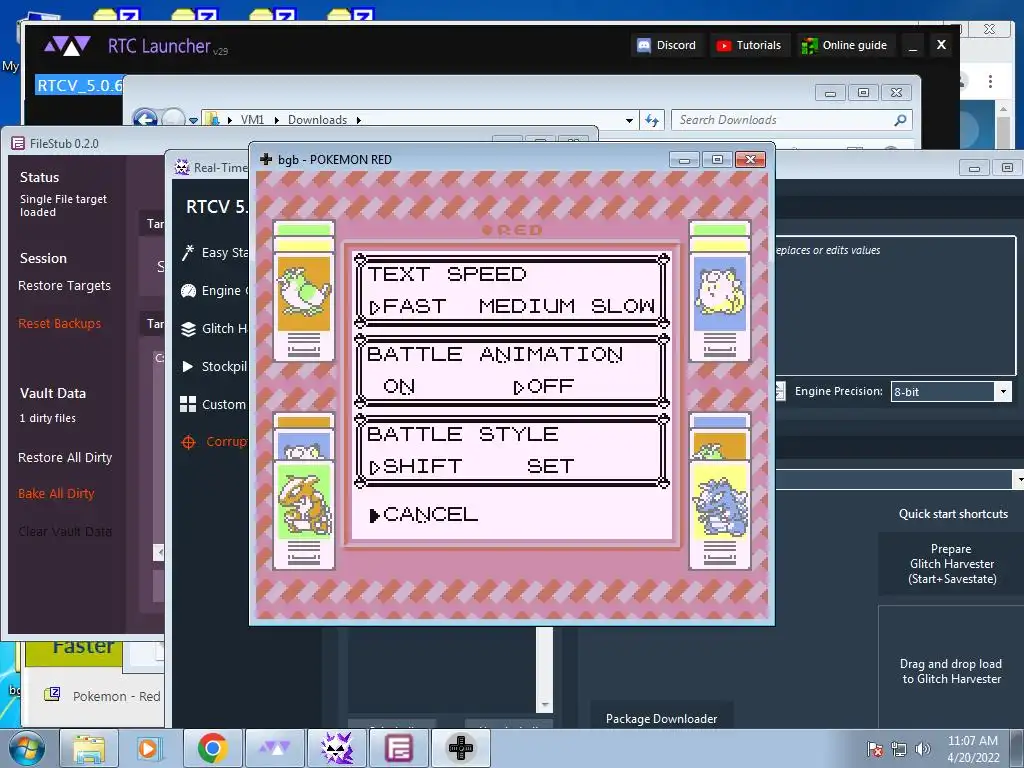This screenshot has height=768, width=1024.
Task: Click the Easy Start wand icon
Action: [x=188, y=253]
